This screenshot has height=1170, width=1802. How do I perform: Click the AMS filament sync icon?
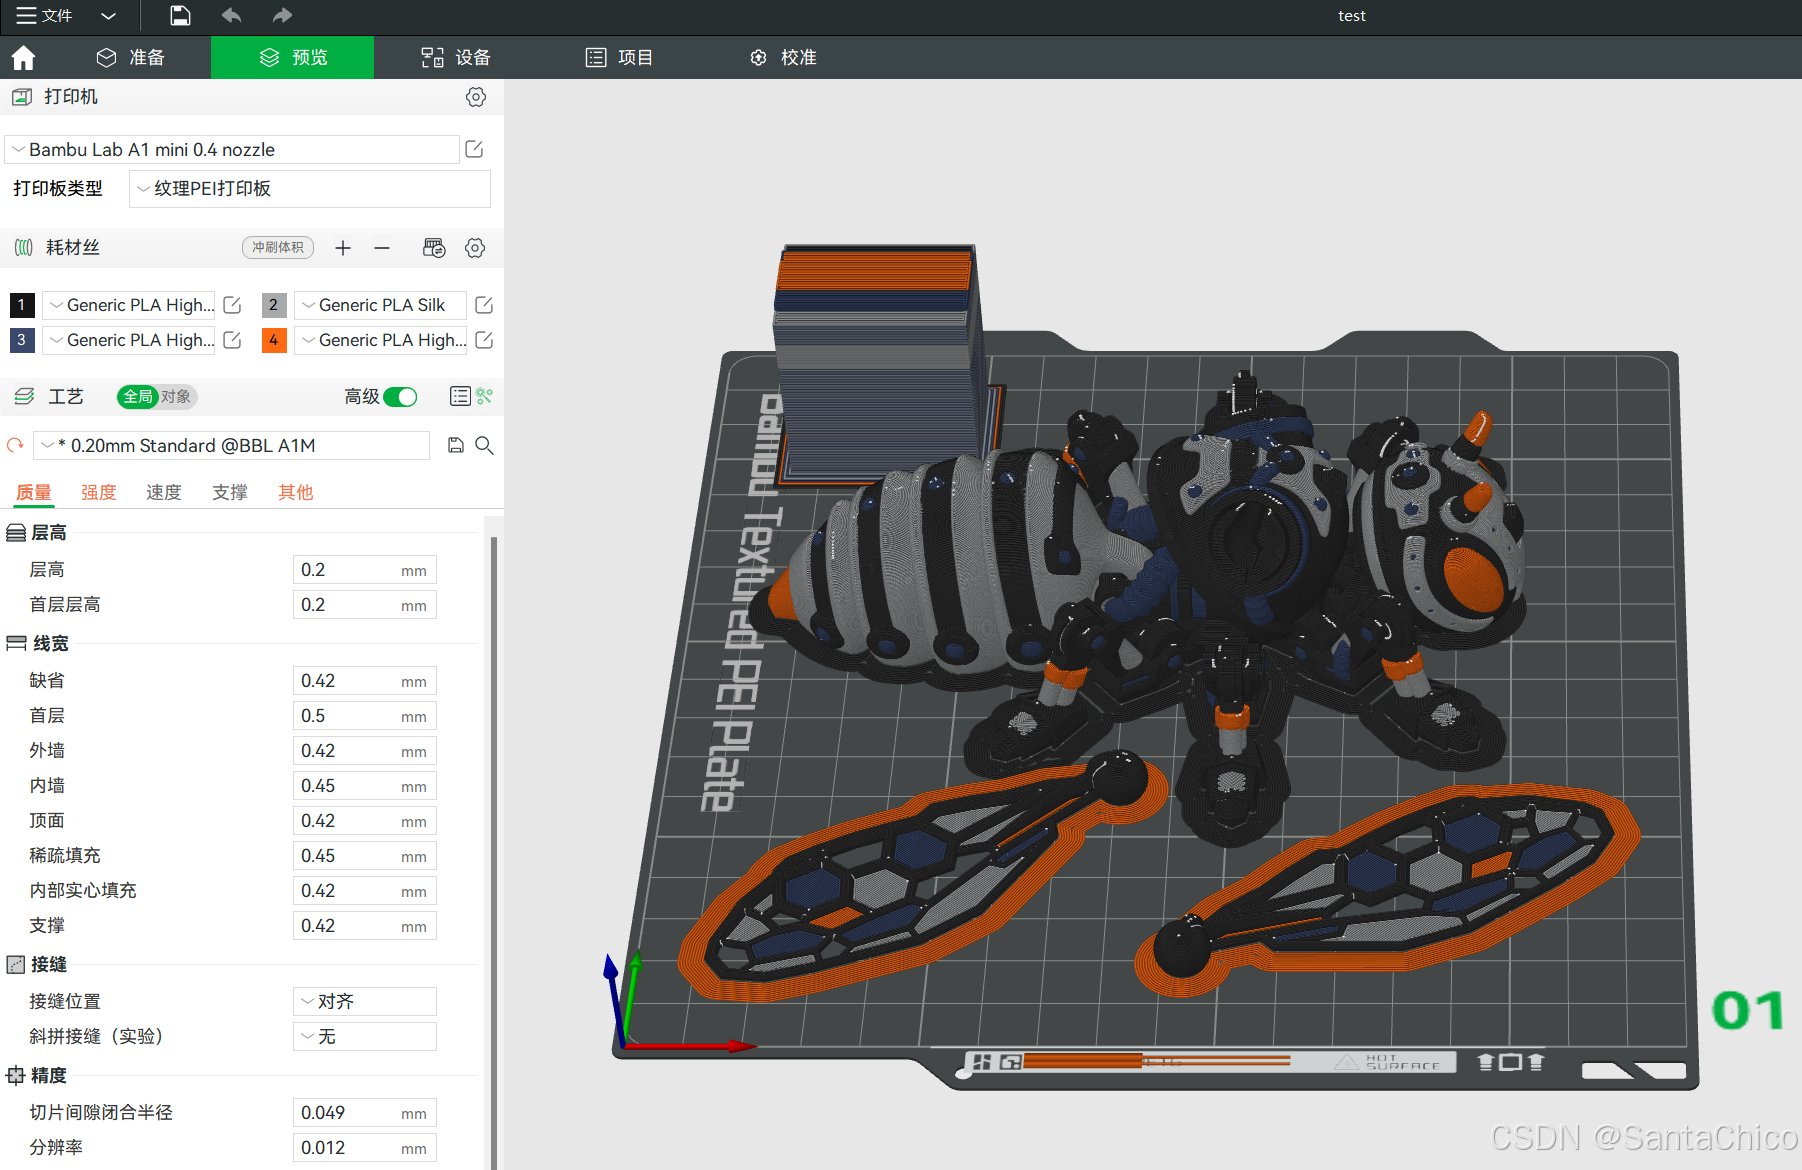tap(434, 248)
